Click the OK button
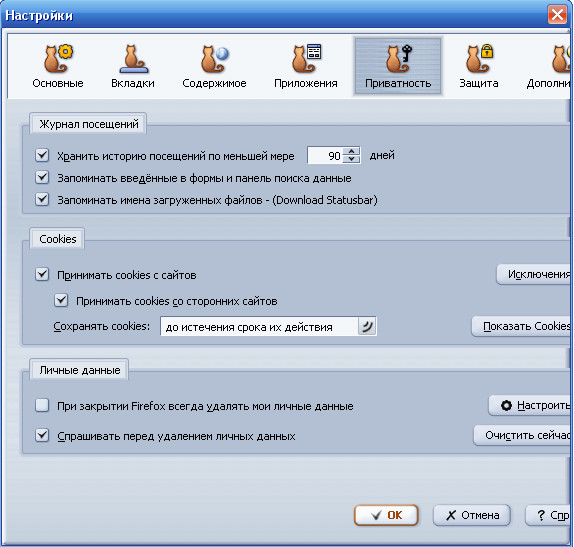This screenshot has width=574, height=547. pyautogui.click(x=386, y=515)
